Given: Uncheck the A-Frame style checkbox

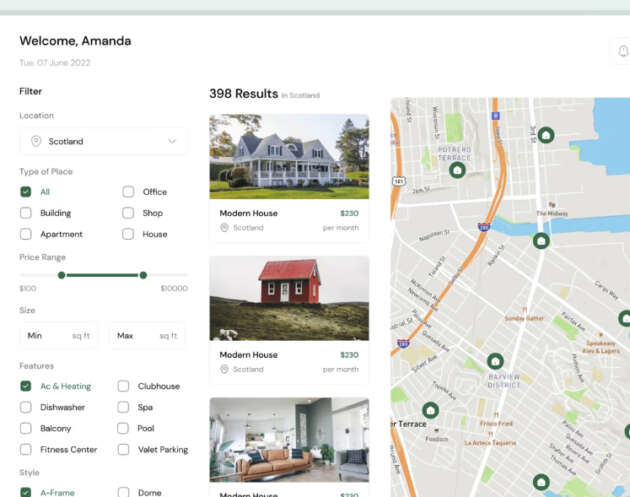Looking at the screenshot, I should [x=26, y=492].
